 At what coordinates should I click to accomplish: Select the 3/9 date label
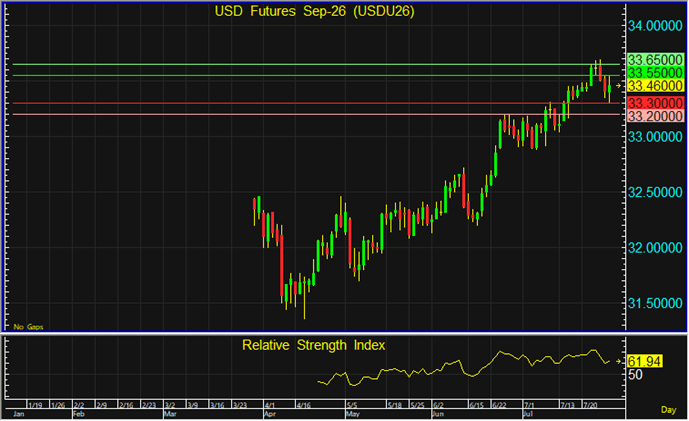point(192,405)
